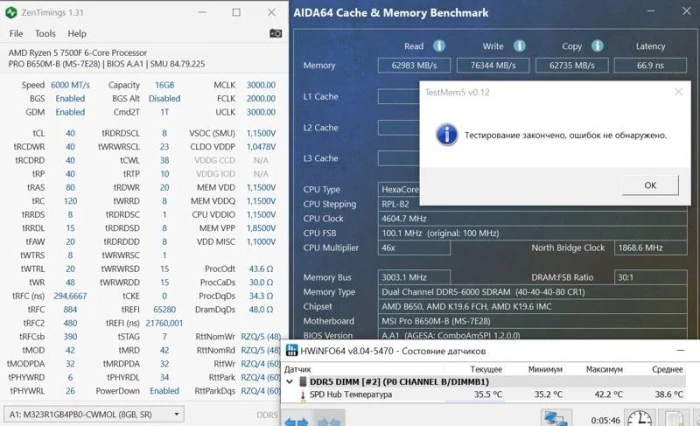
Task: Click the BGS Alt Disabled value
Action: (x=164, y=98)
